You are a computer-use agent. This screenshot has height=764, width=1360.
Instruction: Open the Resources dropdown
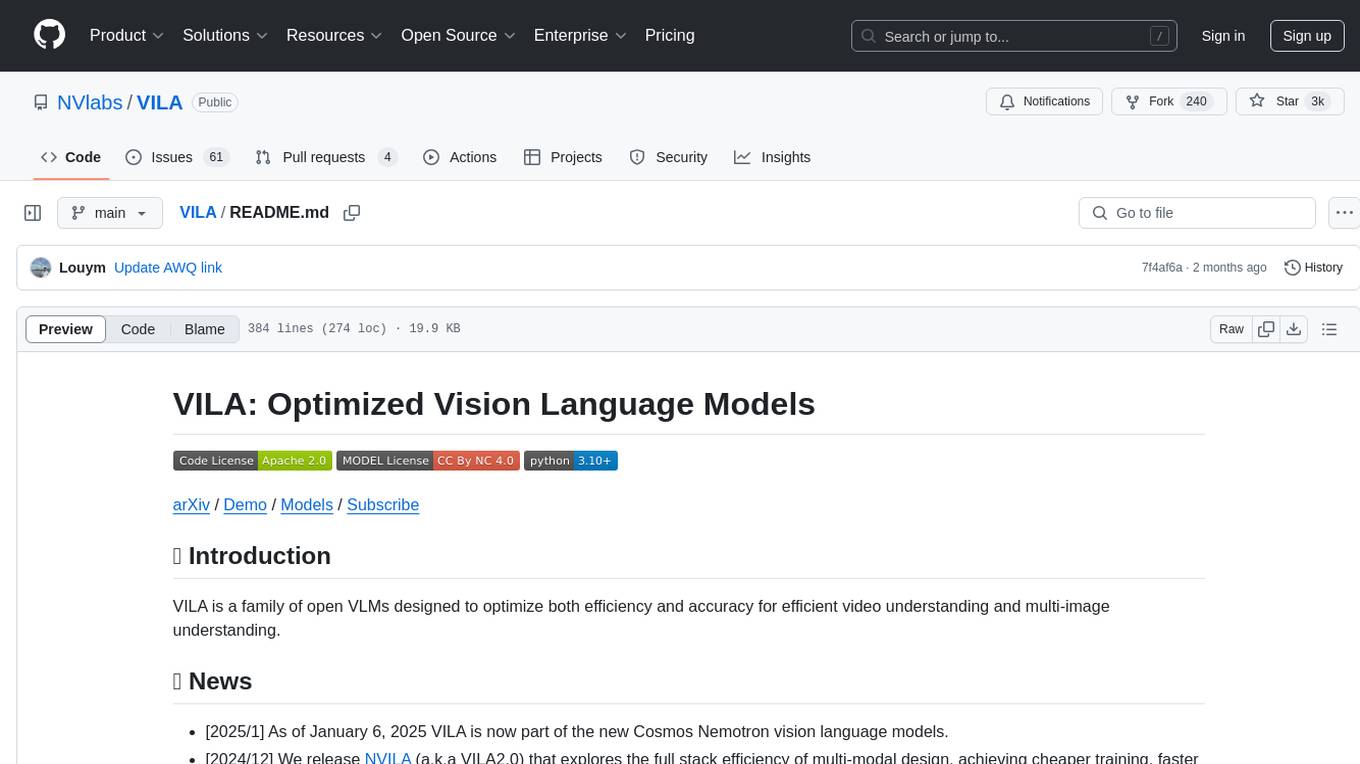(x=335, y=35)
